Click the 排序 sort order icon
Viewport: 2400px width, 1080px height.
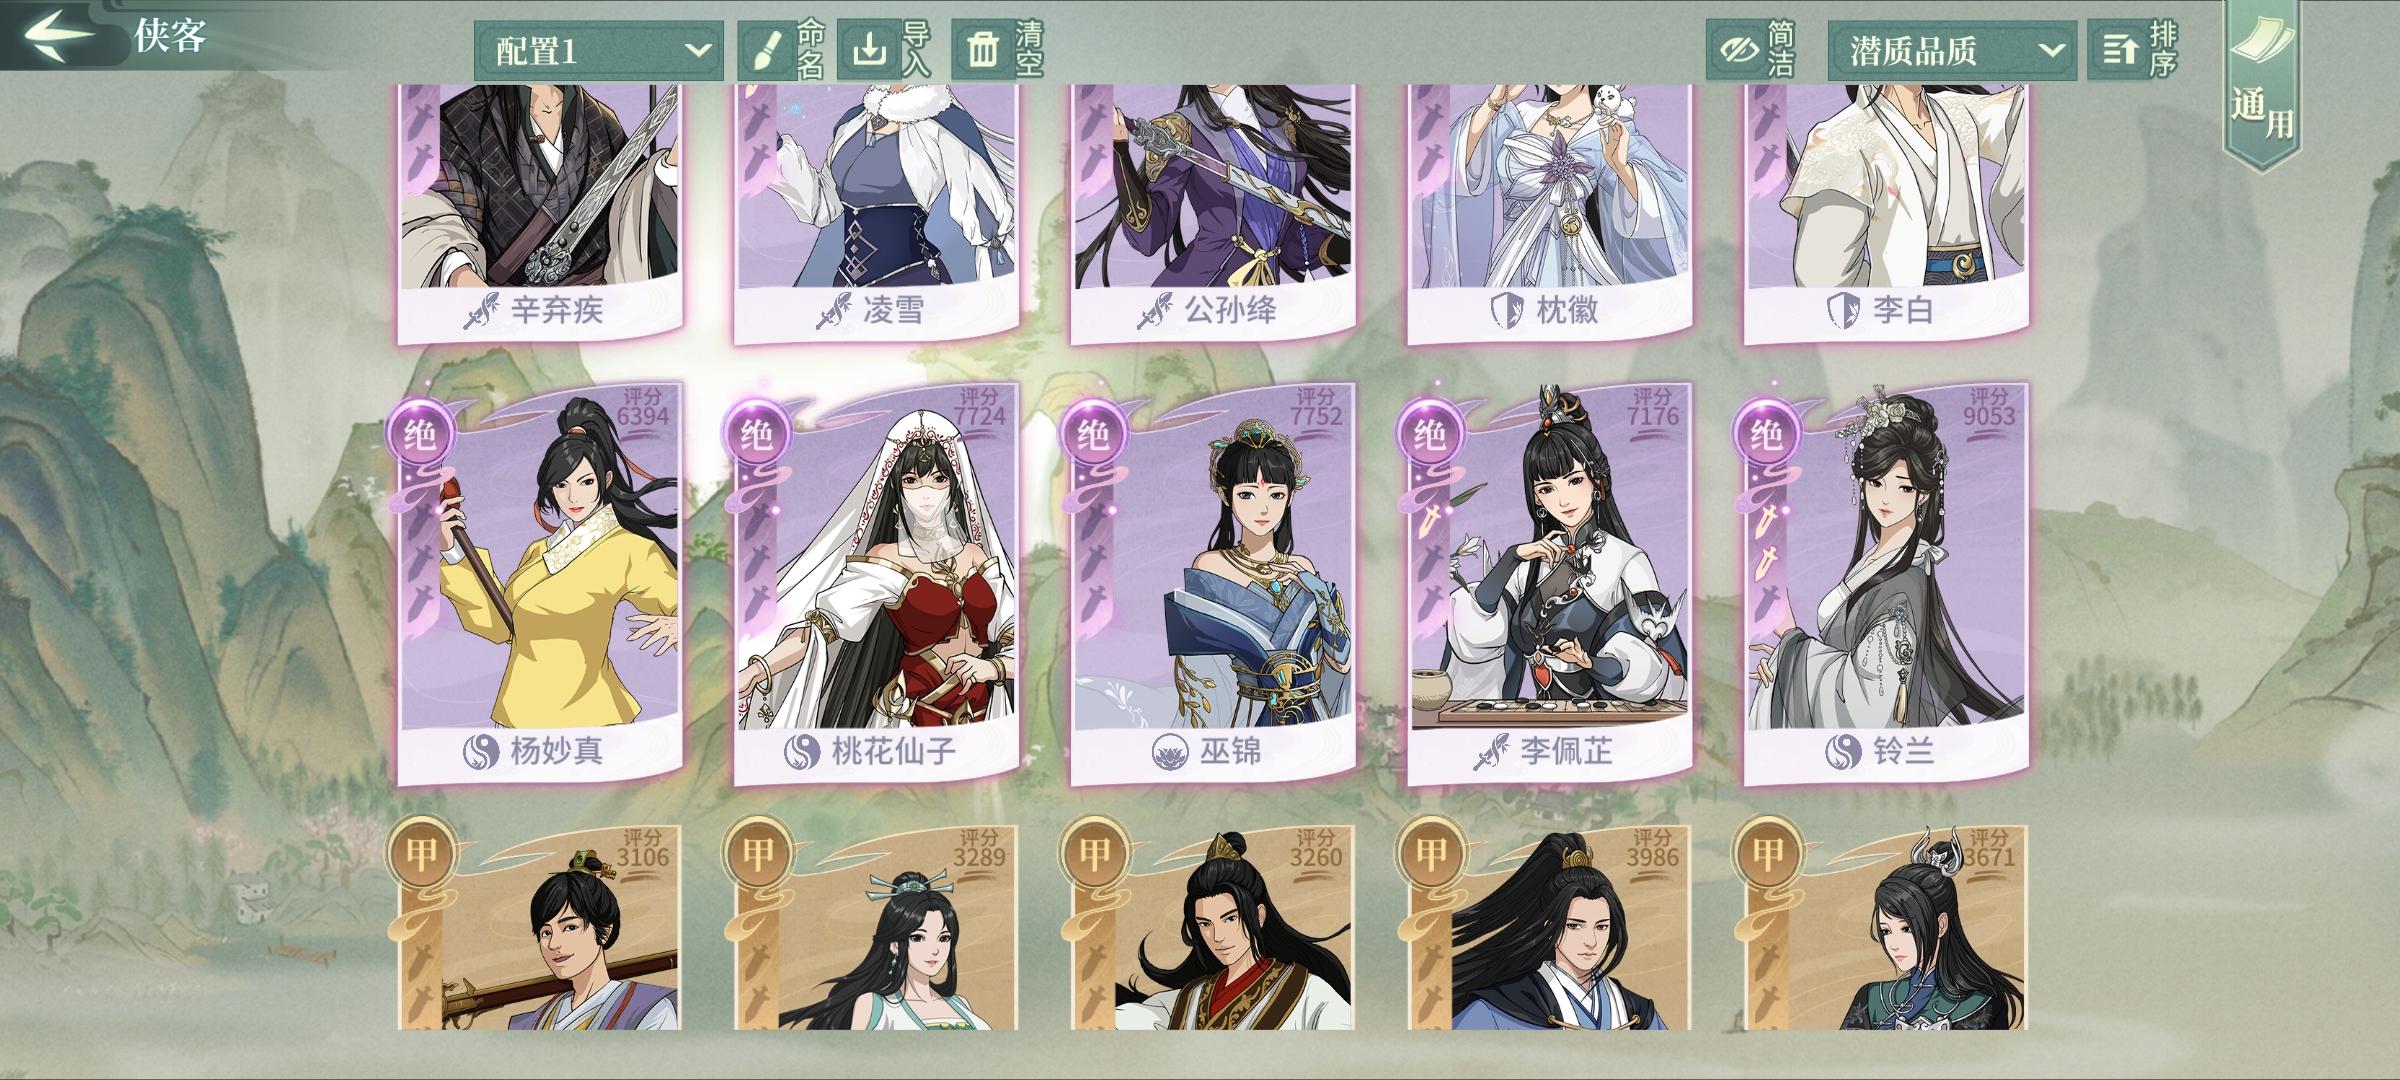(2118, 50)
